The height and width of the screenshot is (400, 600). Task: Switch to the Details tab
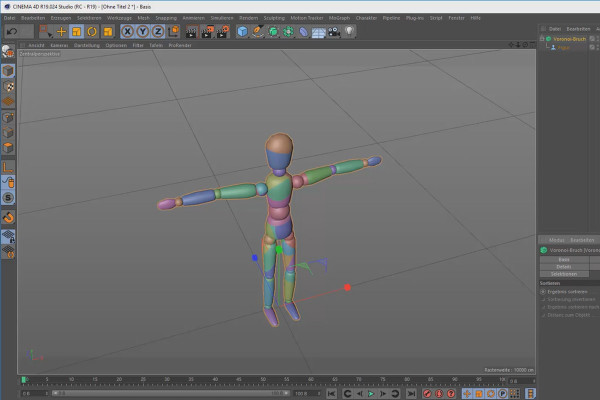[564, 267]
